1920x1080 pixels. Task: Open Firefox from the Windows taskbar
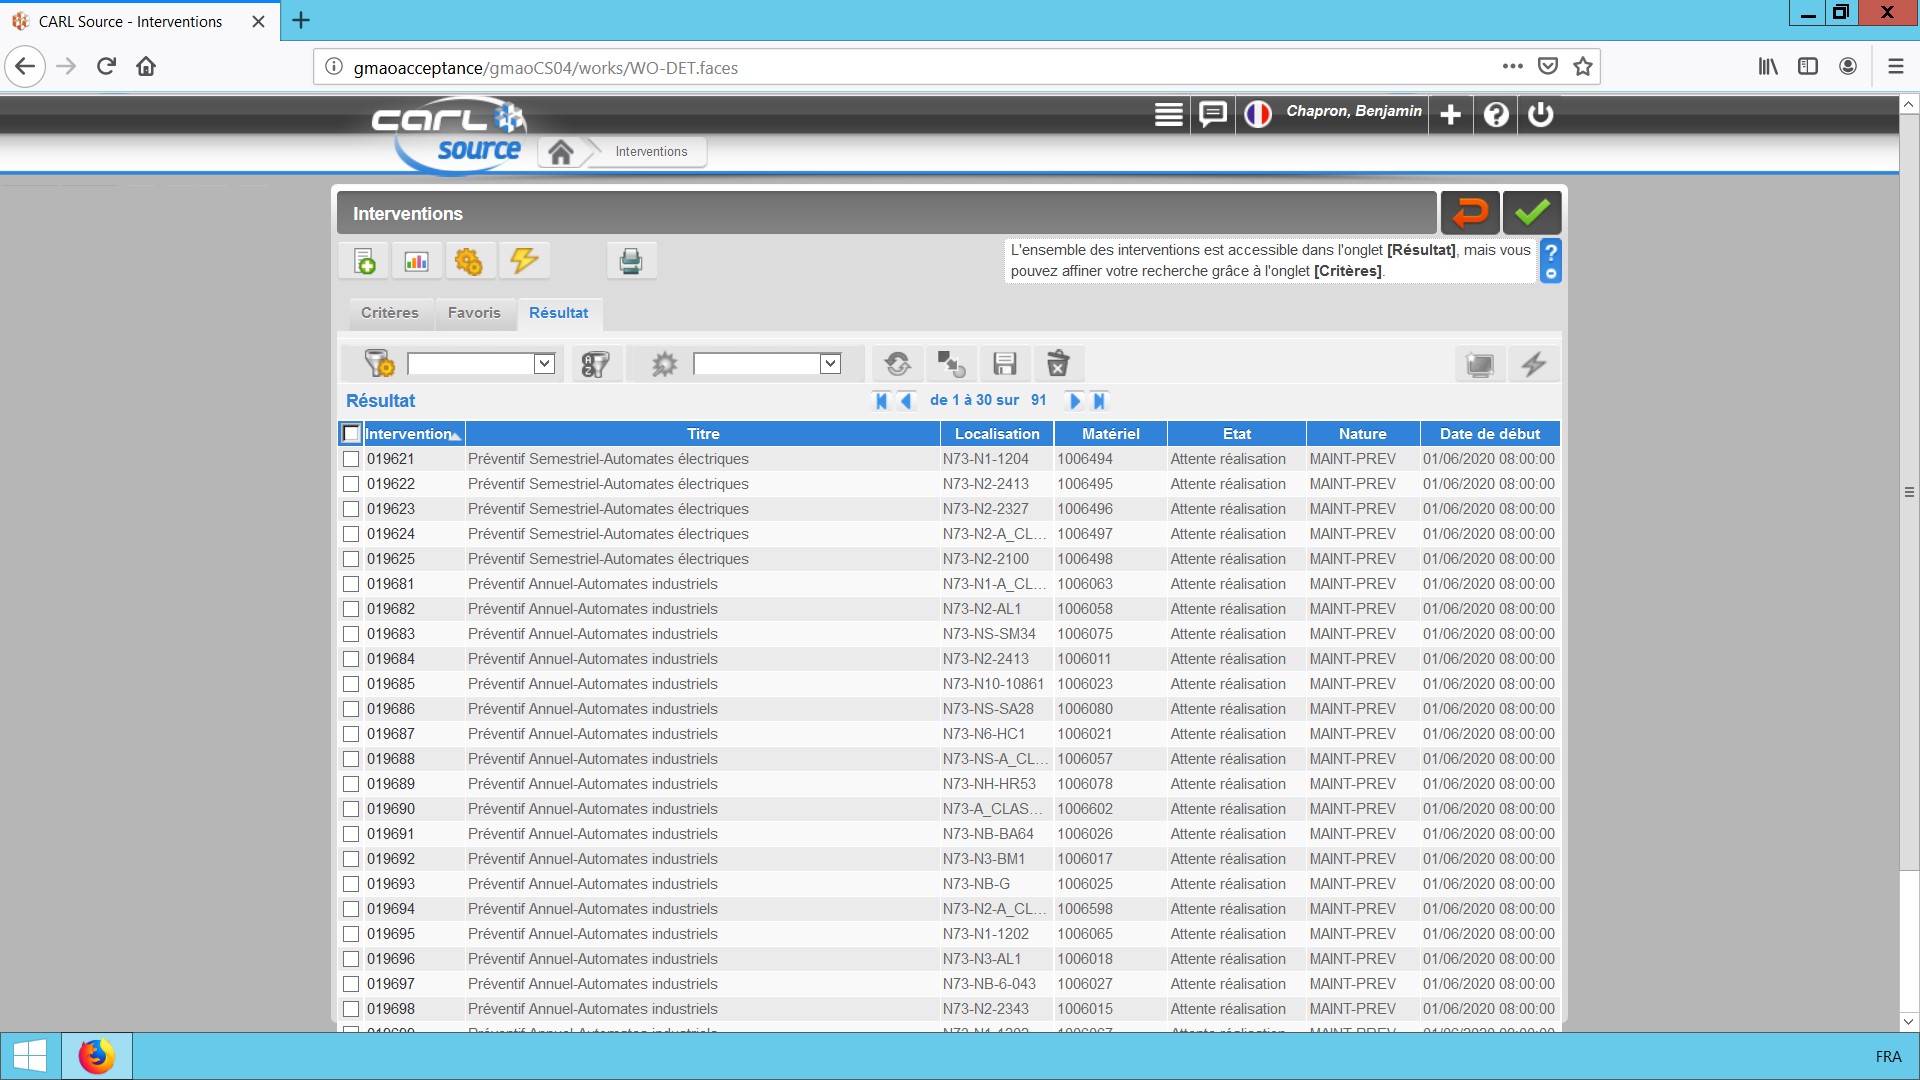pos(97,1056)
